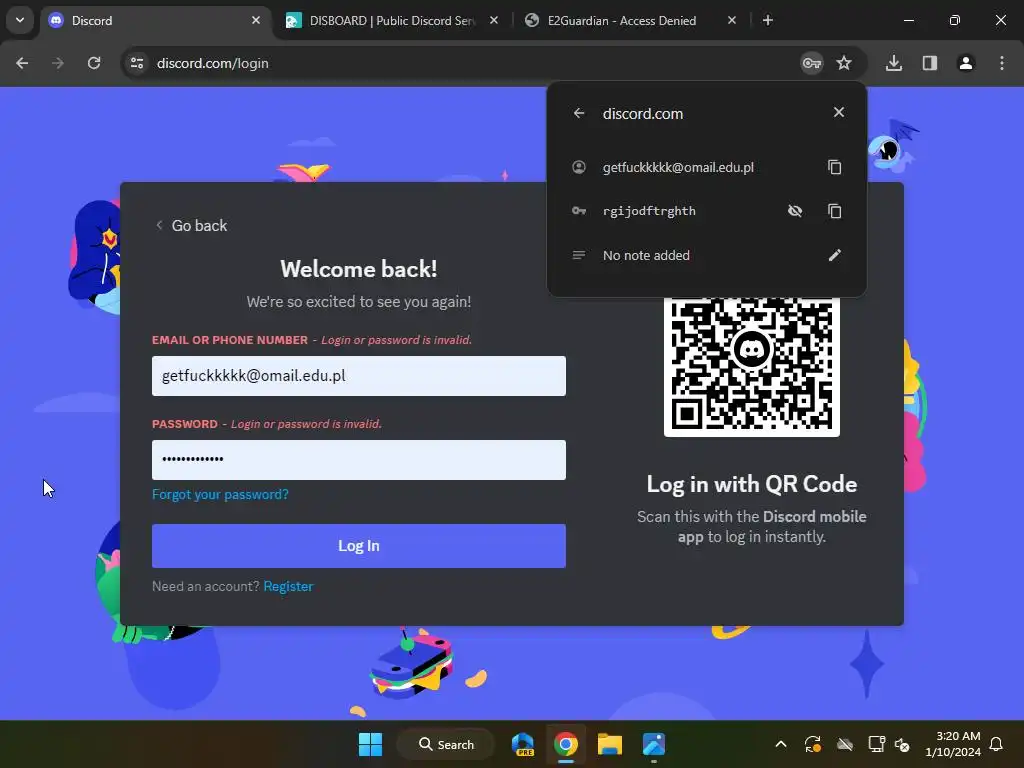Open Chrome from the taskbar

pos(566,744)
